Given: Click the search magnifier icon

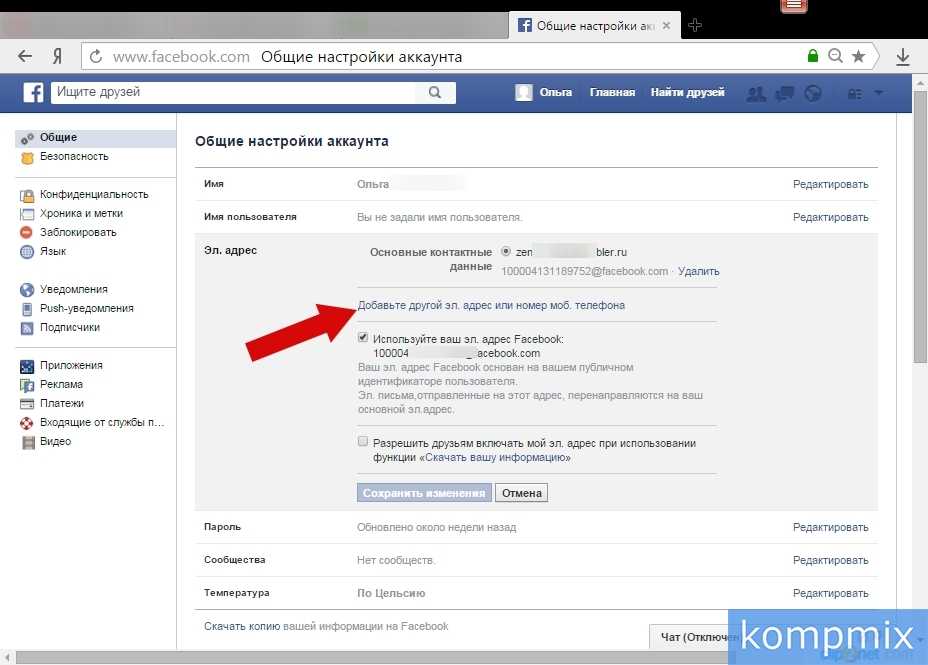Looking at the screenshot, I should click(435, 93).
